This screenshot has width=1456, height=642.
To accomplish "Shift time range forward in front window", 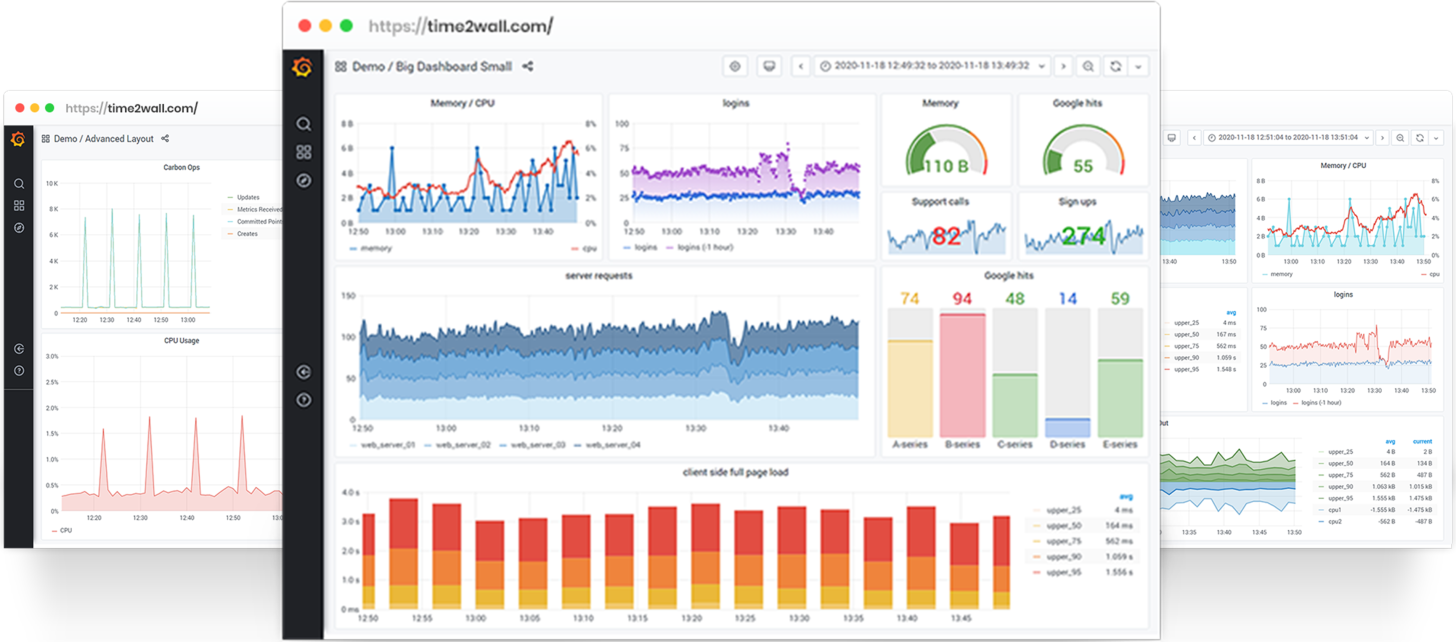I will click(1063, 66).
